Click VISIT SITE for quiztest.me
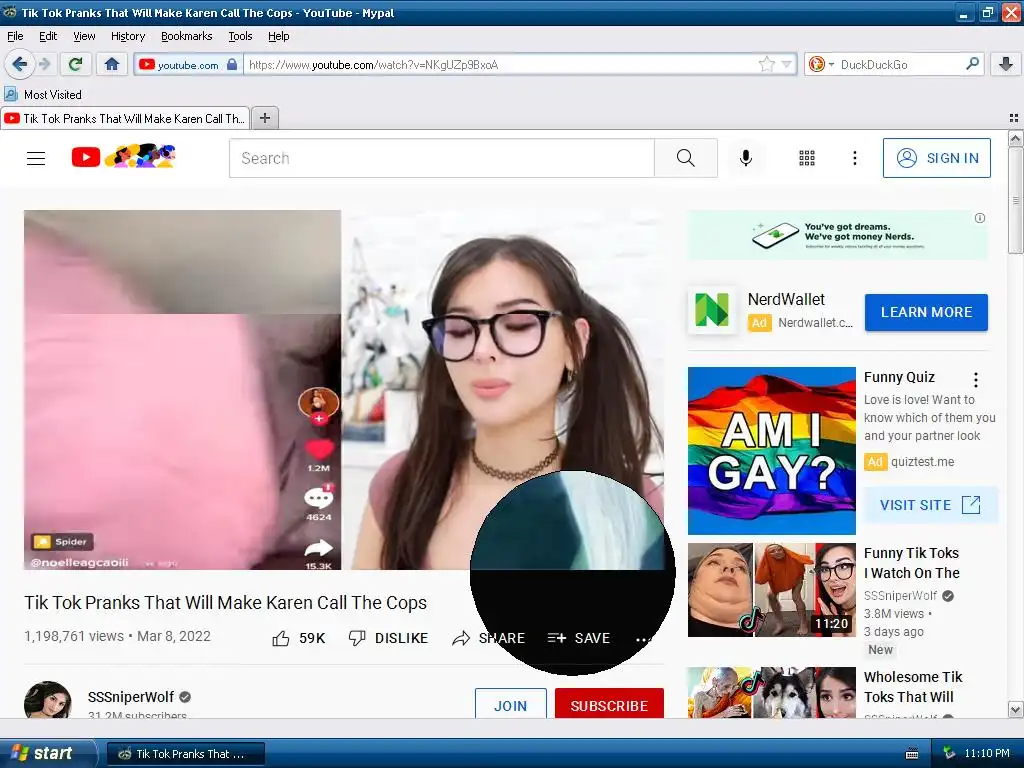Viewport: 1024px width, 768px height. coord(931,505)
